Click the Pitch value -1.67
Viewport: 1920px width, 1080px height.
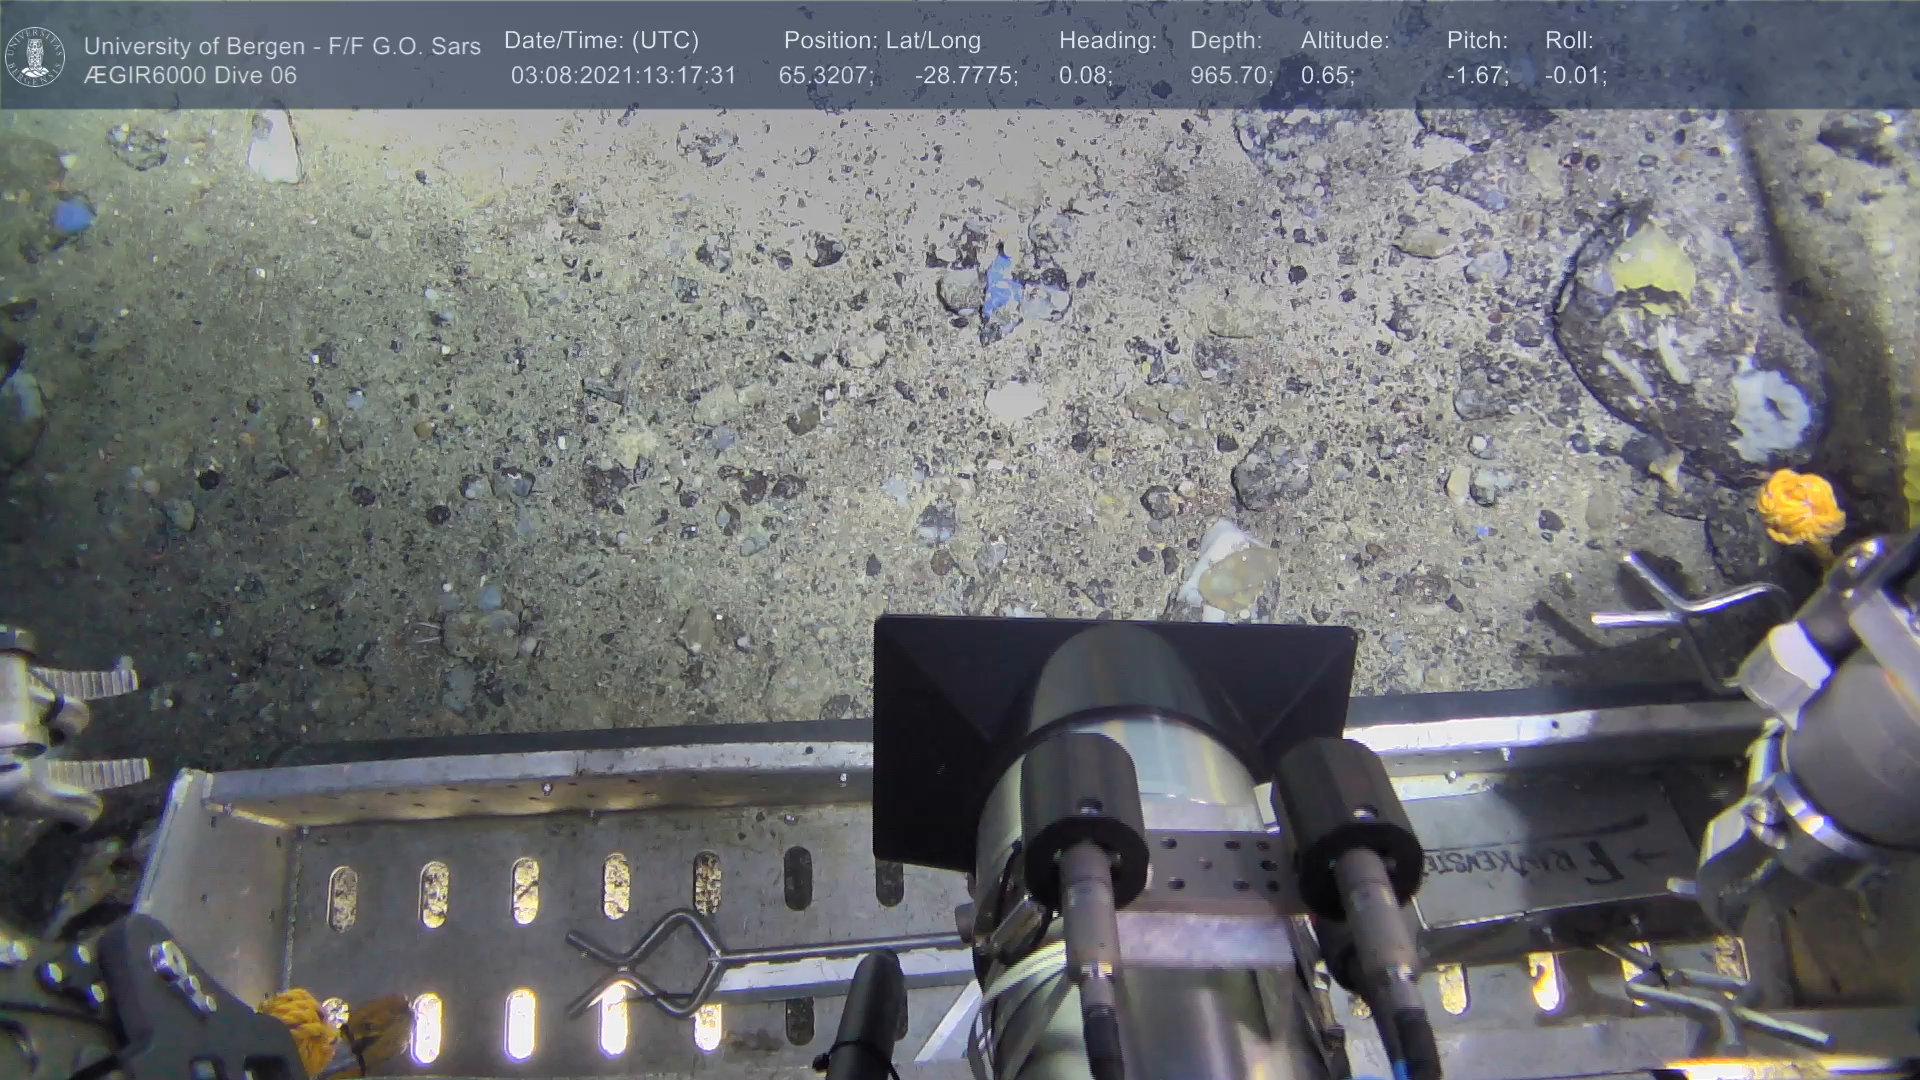tap(1477, 76)
